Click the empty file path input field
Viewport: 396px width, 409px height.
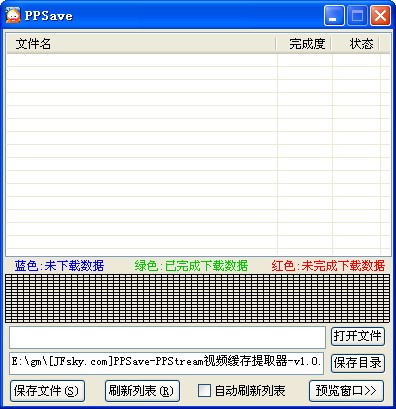pos(167,337)
